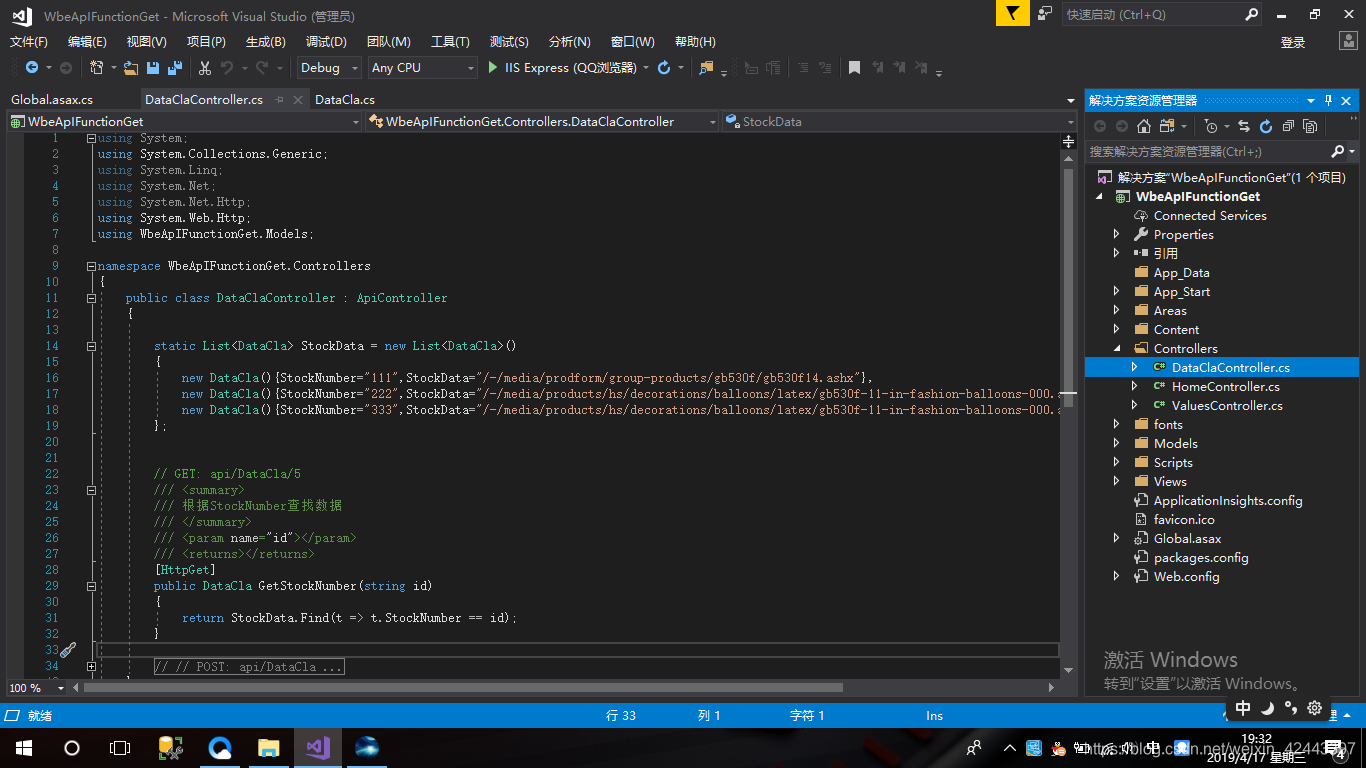Click the Open File toolbar icon
This screenshot has width=1366, height=768.
pyautogui.click(x=132, y=68)
